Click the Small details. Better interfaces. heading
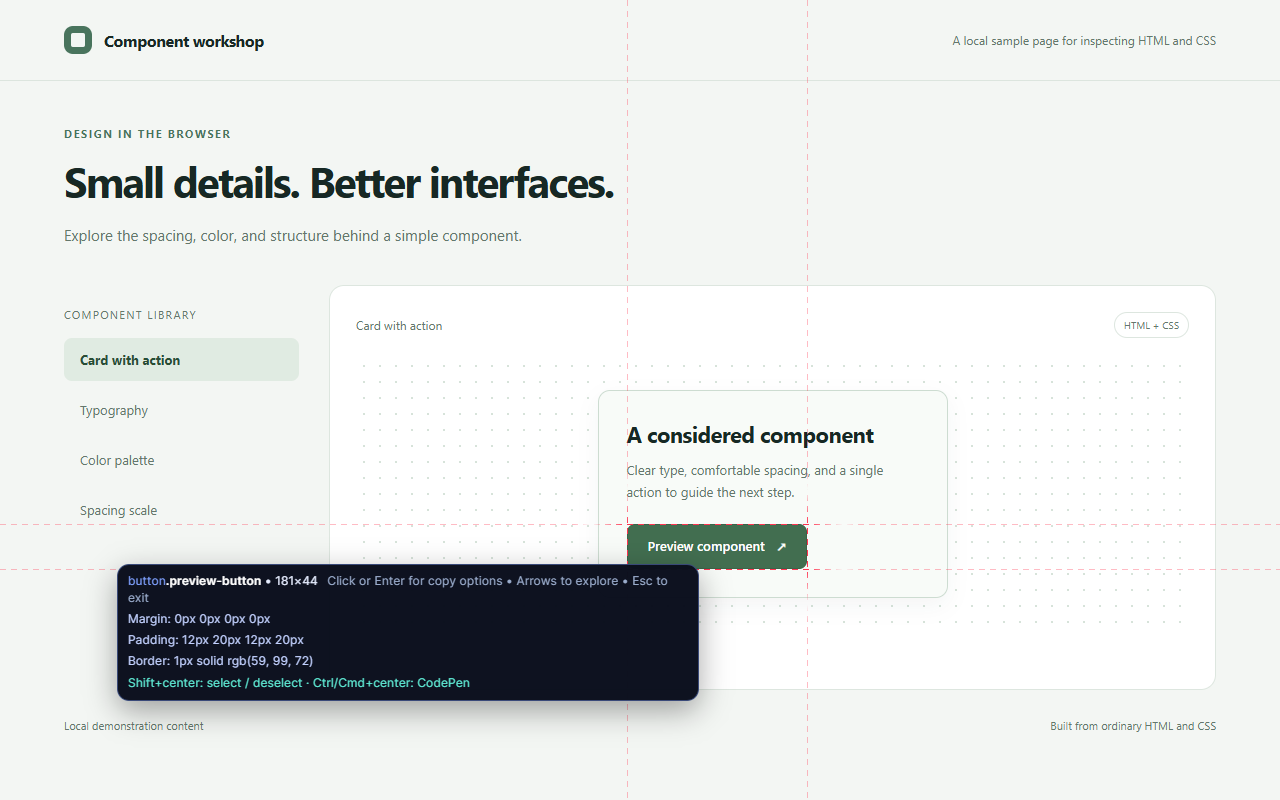This screenshot has width=1280, height=800. (x=339, y=184)
